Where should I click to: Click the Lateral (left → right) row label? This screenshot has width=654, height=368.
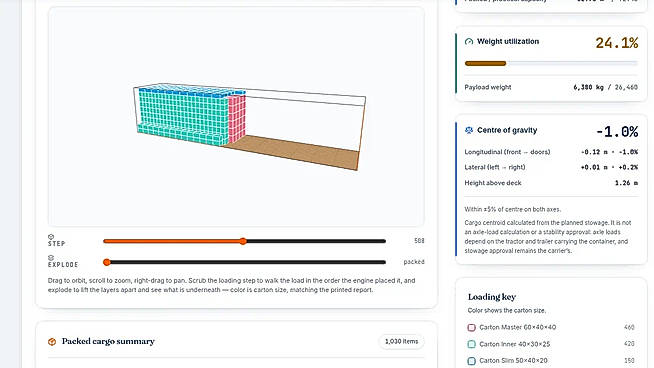coord(495,167)
